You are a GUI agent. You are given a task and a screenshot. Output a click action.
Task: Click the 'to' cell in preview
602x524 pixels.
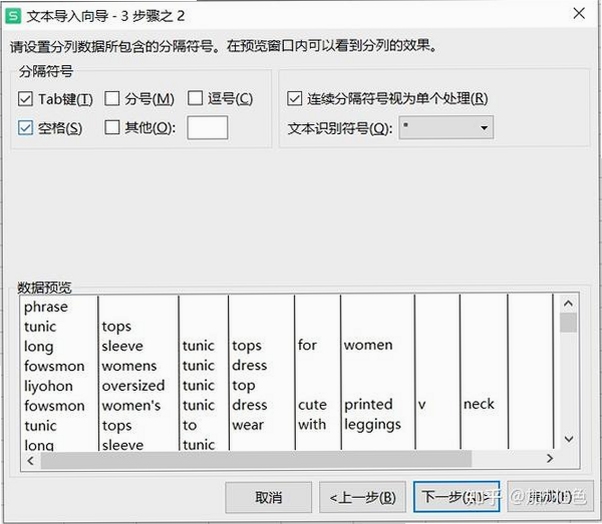[190, 425]
